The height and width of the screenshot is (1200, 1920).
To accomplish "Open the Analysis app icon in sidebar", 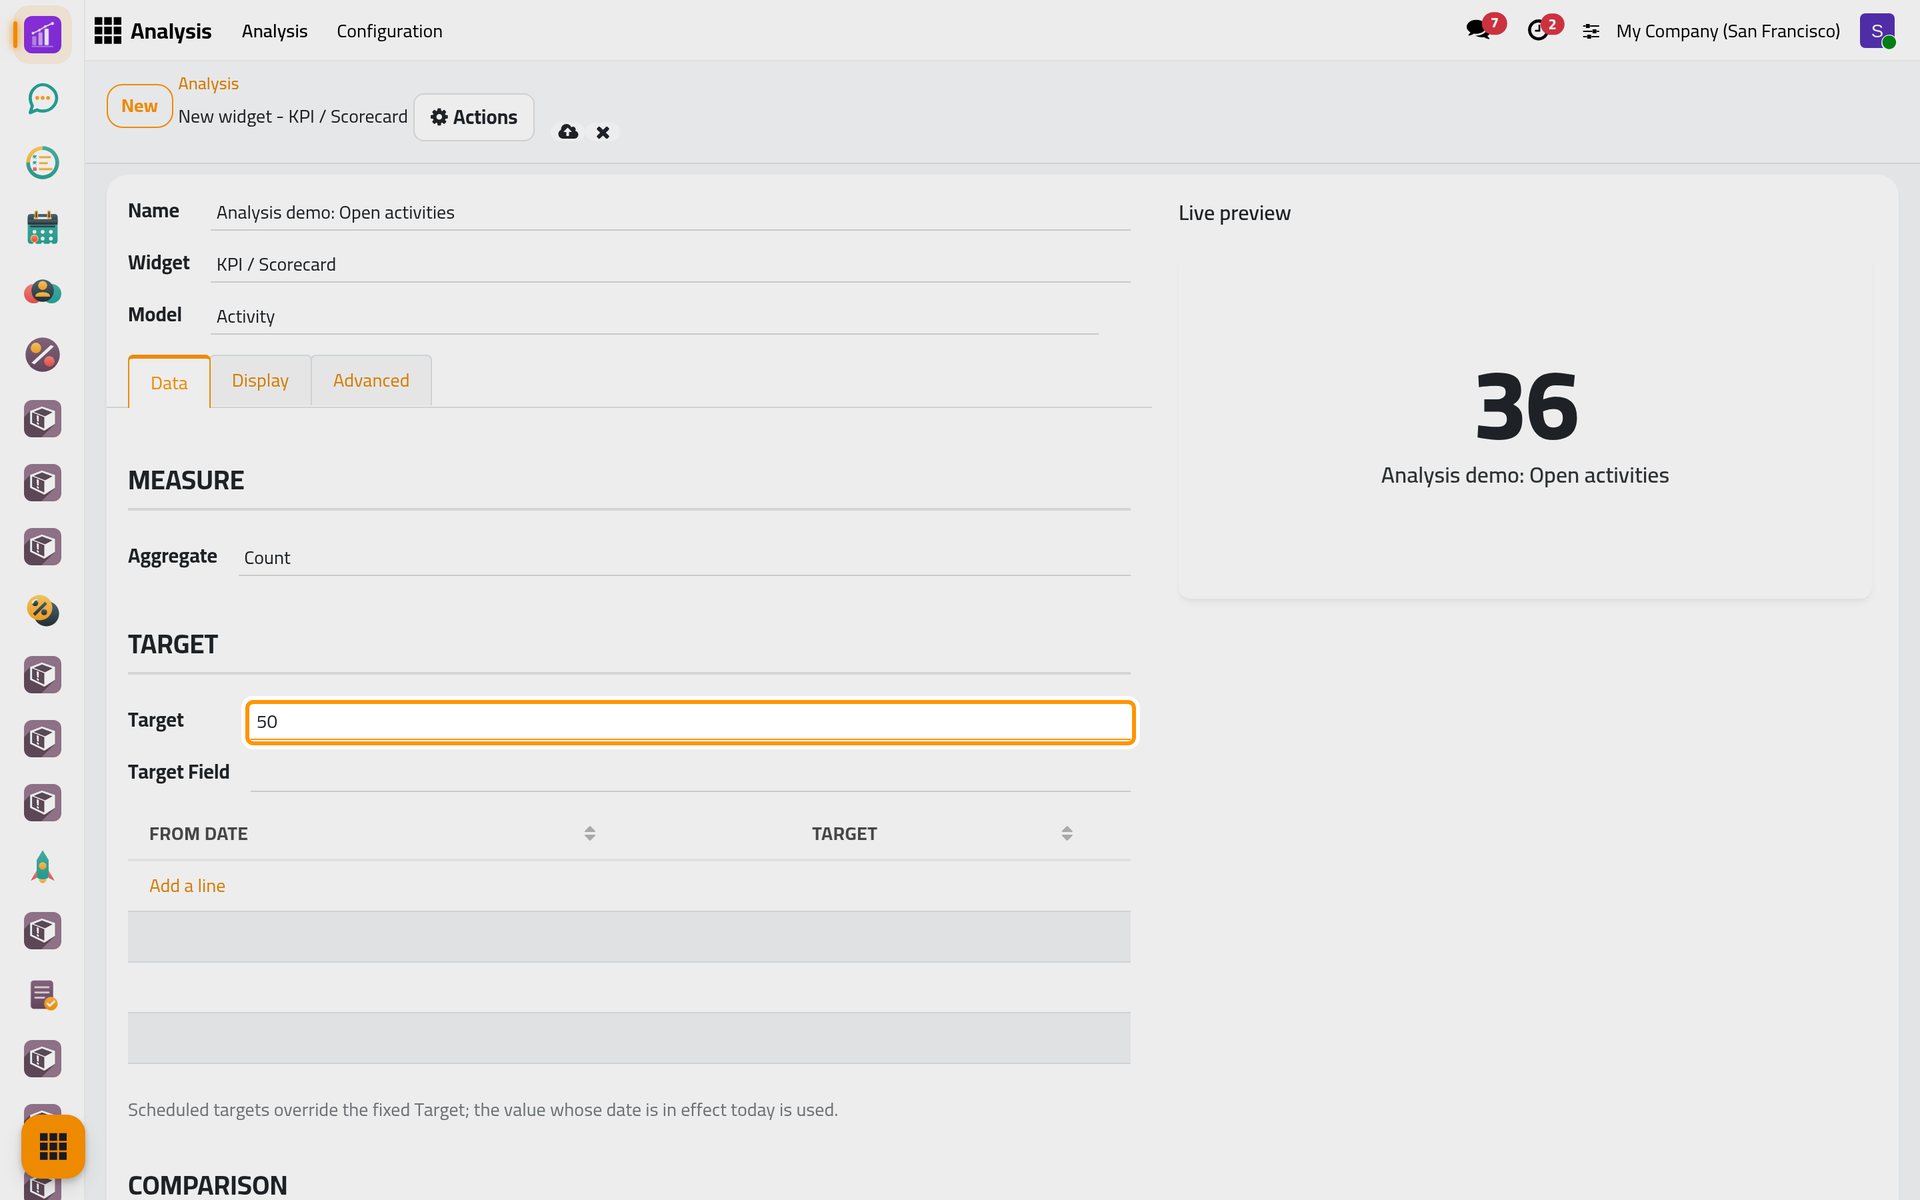I will (x=42, y=35).
